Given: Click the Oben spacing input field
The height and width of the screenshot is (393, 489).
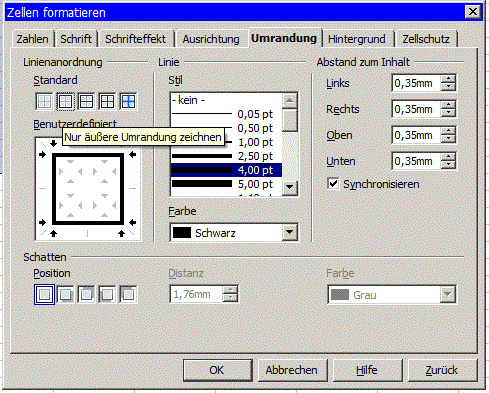Looking at the screenshot, I should 416,135.
